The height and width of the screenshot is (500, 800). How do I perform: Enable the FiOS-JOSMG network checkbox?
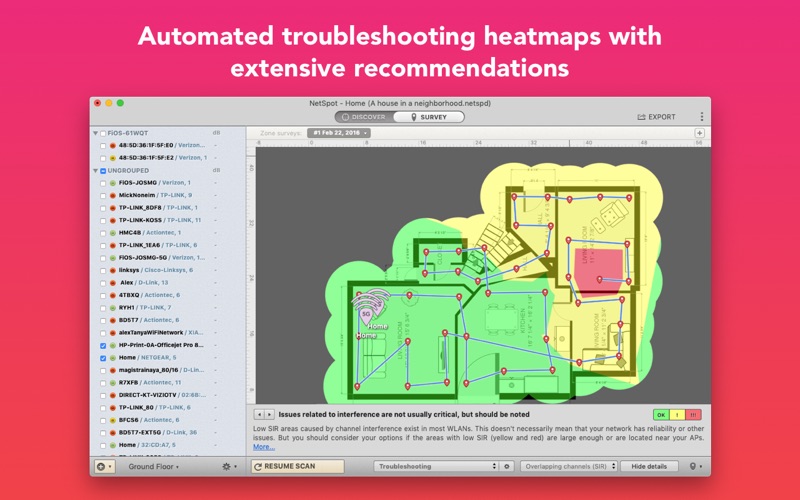pyautogui.click(x=104, y=183)
